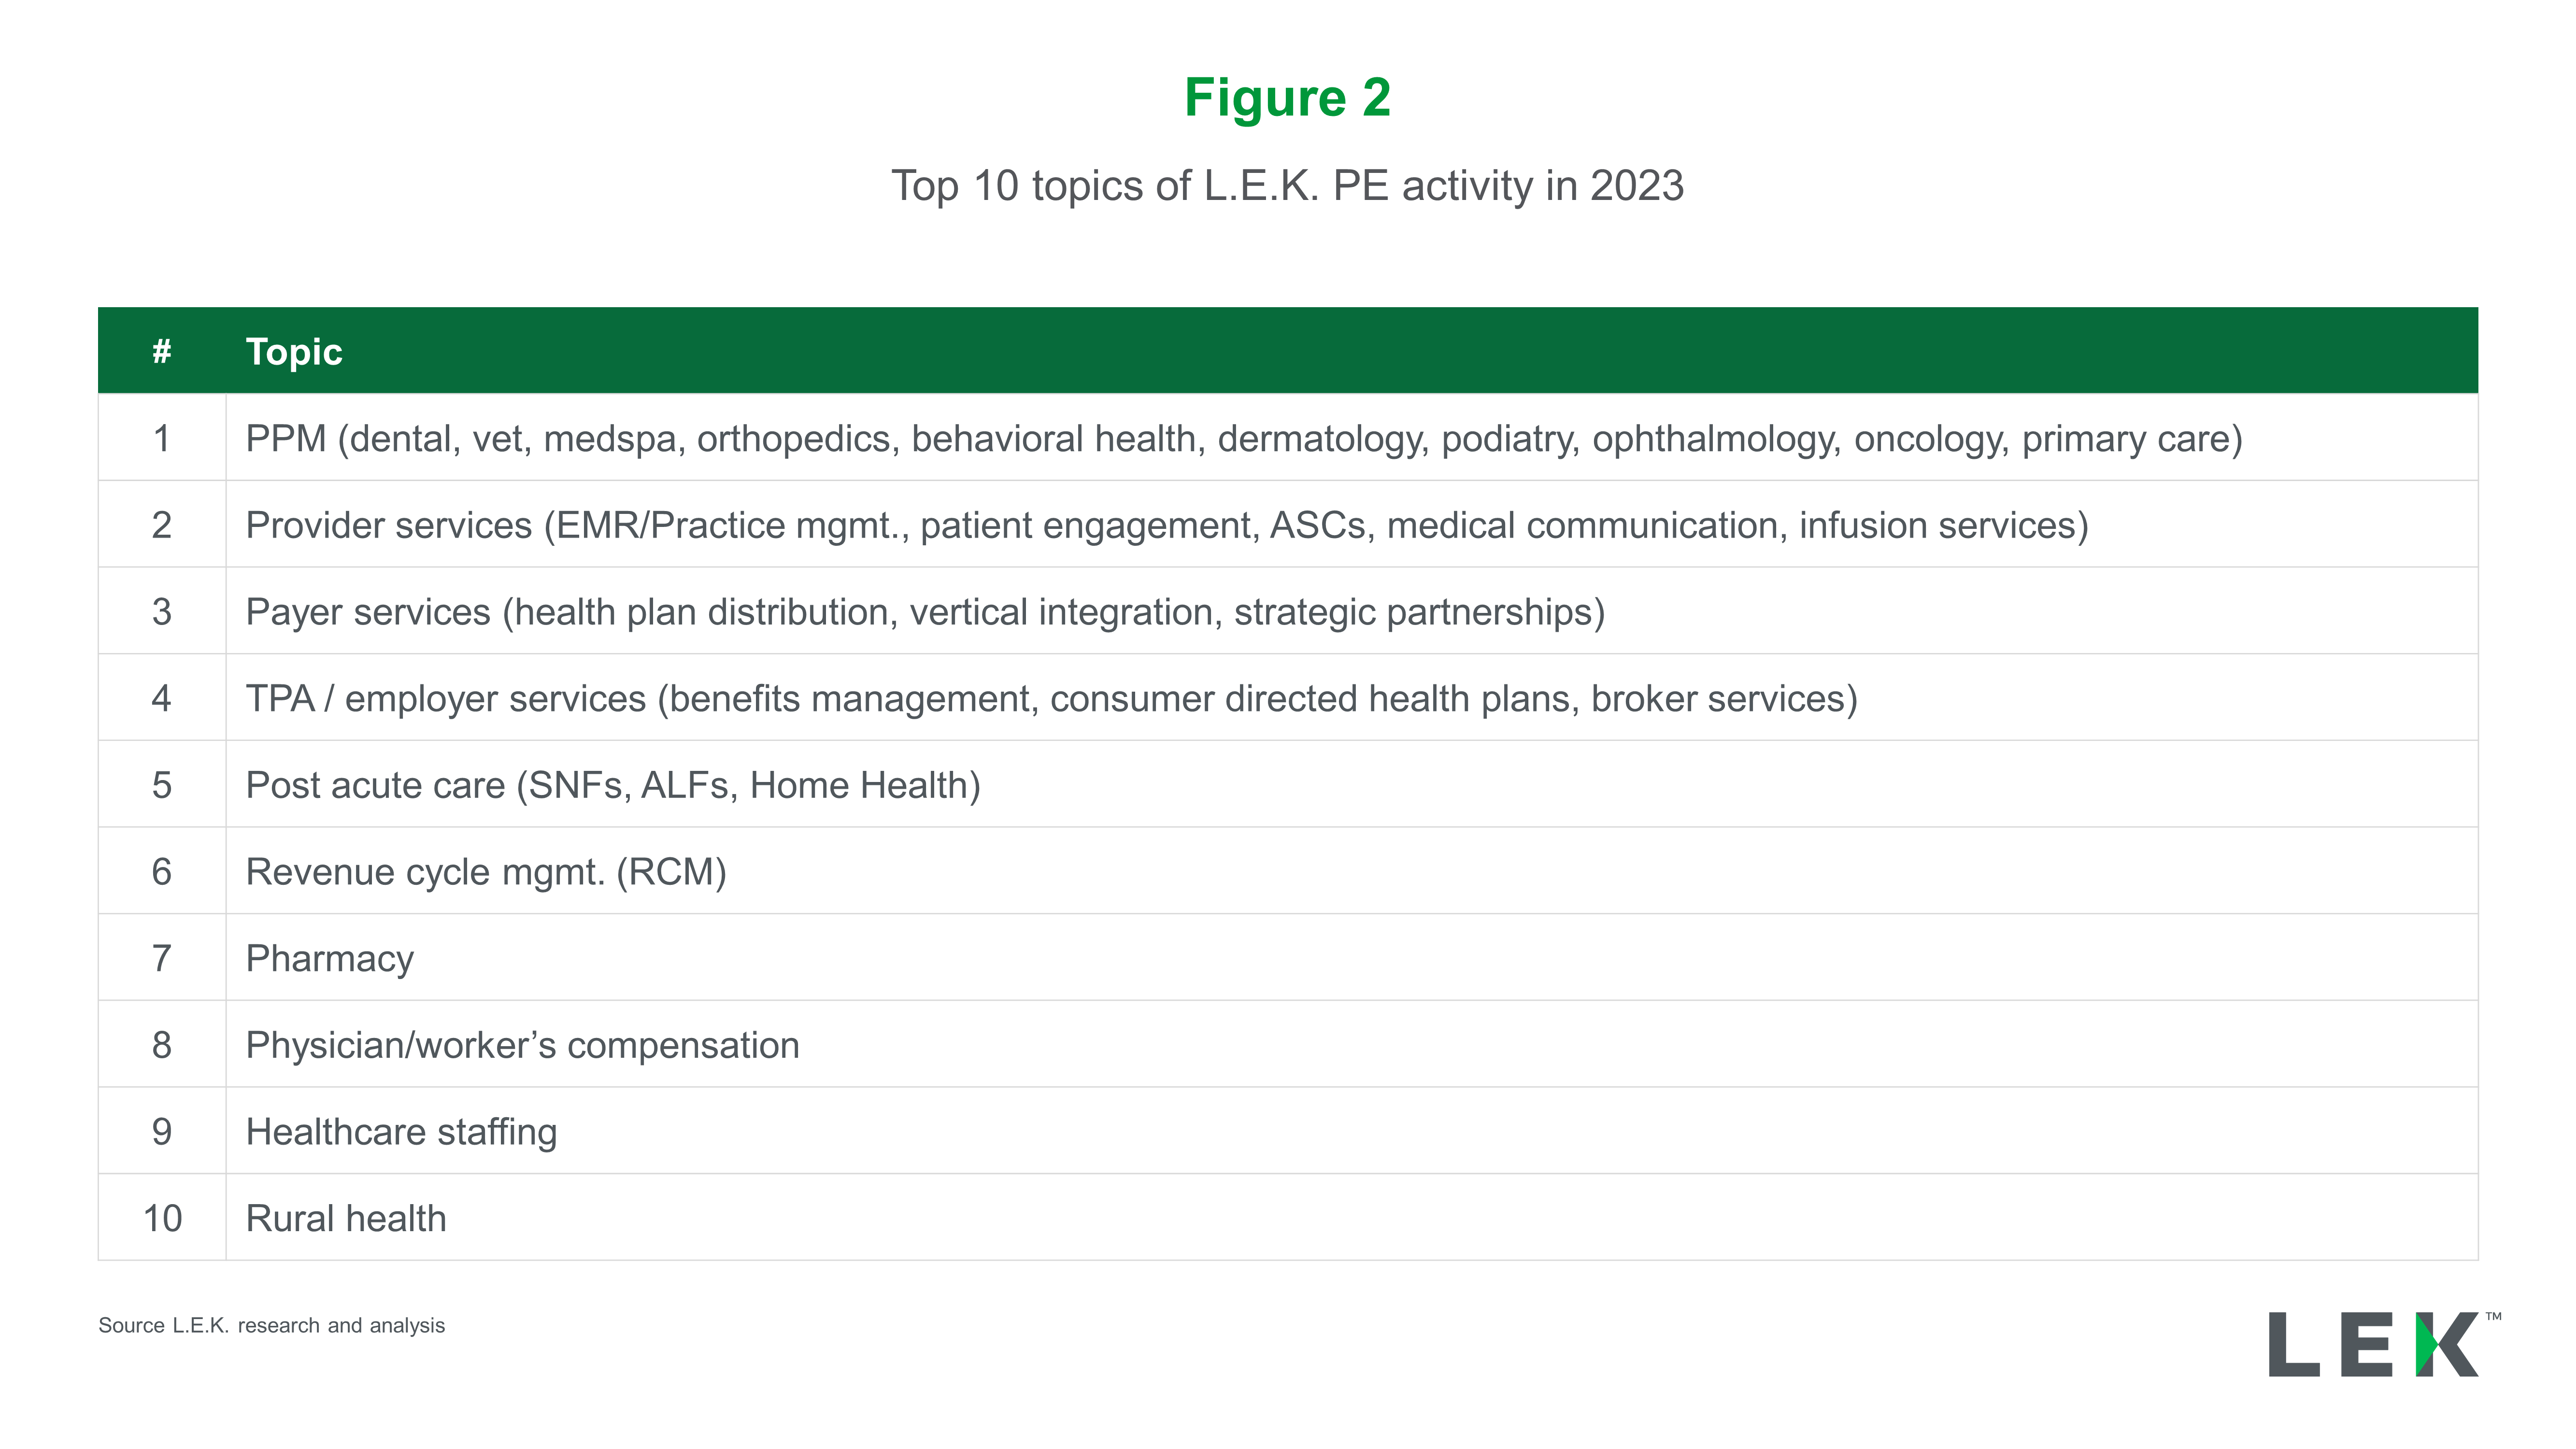Select Revenue cycle mgmt. (RCM) row

click(x=1288, y=871)
